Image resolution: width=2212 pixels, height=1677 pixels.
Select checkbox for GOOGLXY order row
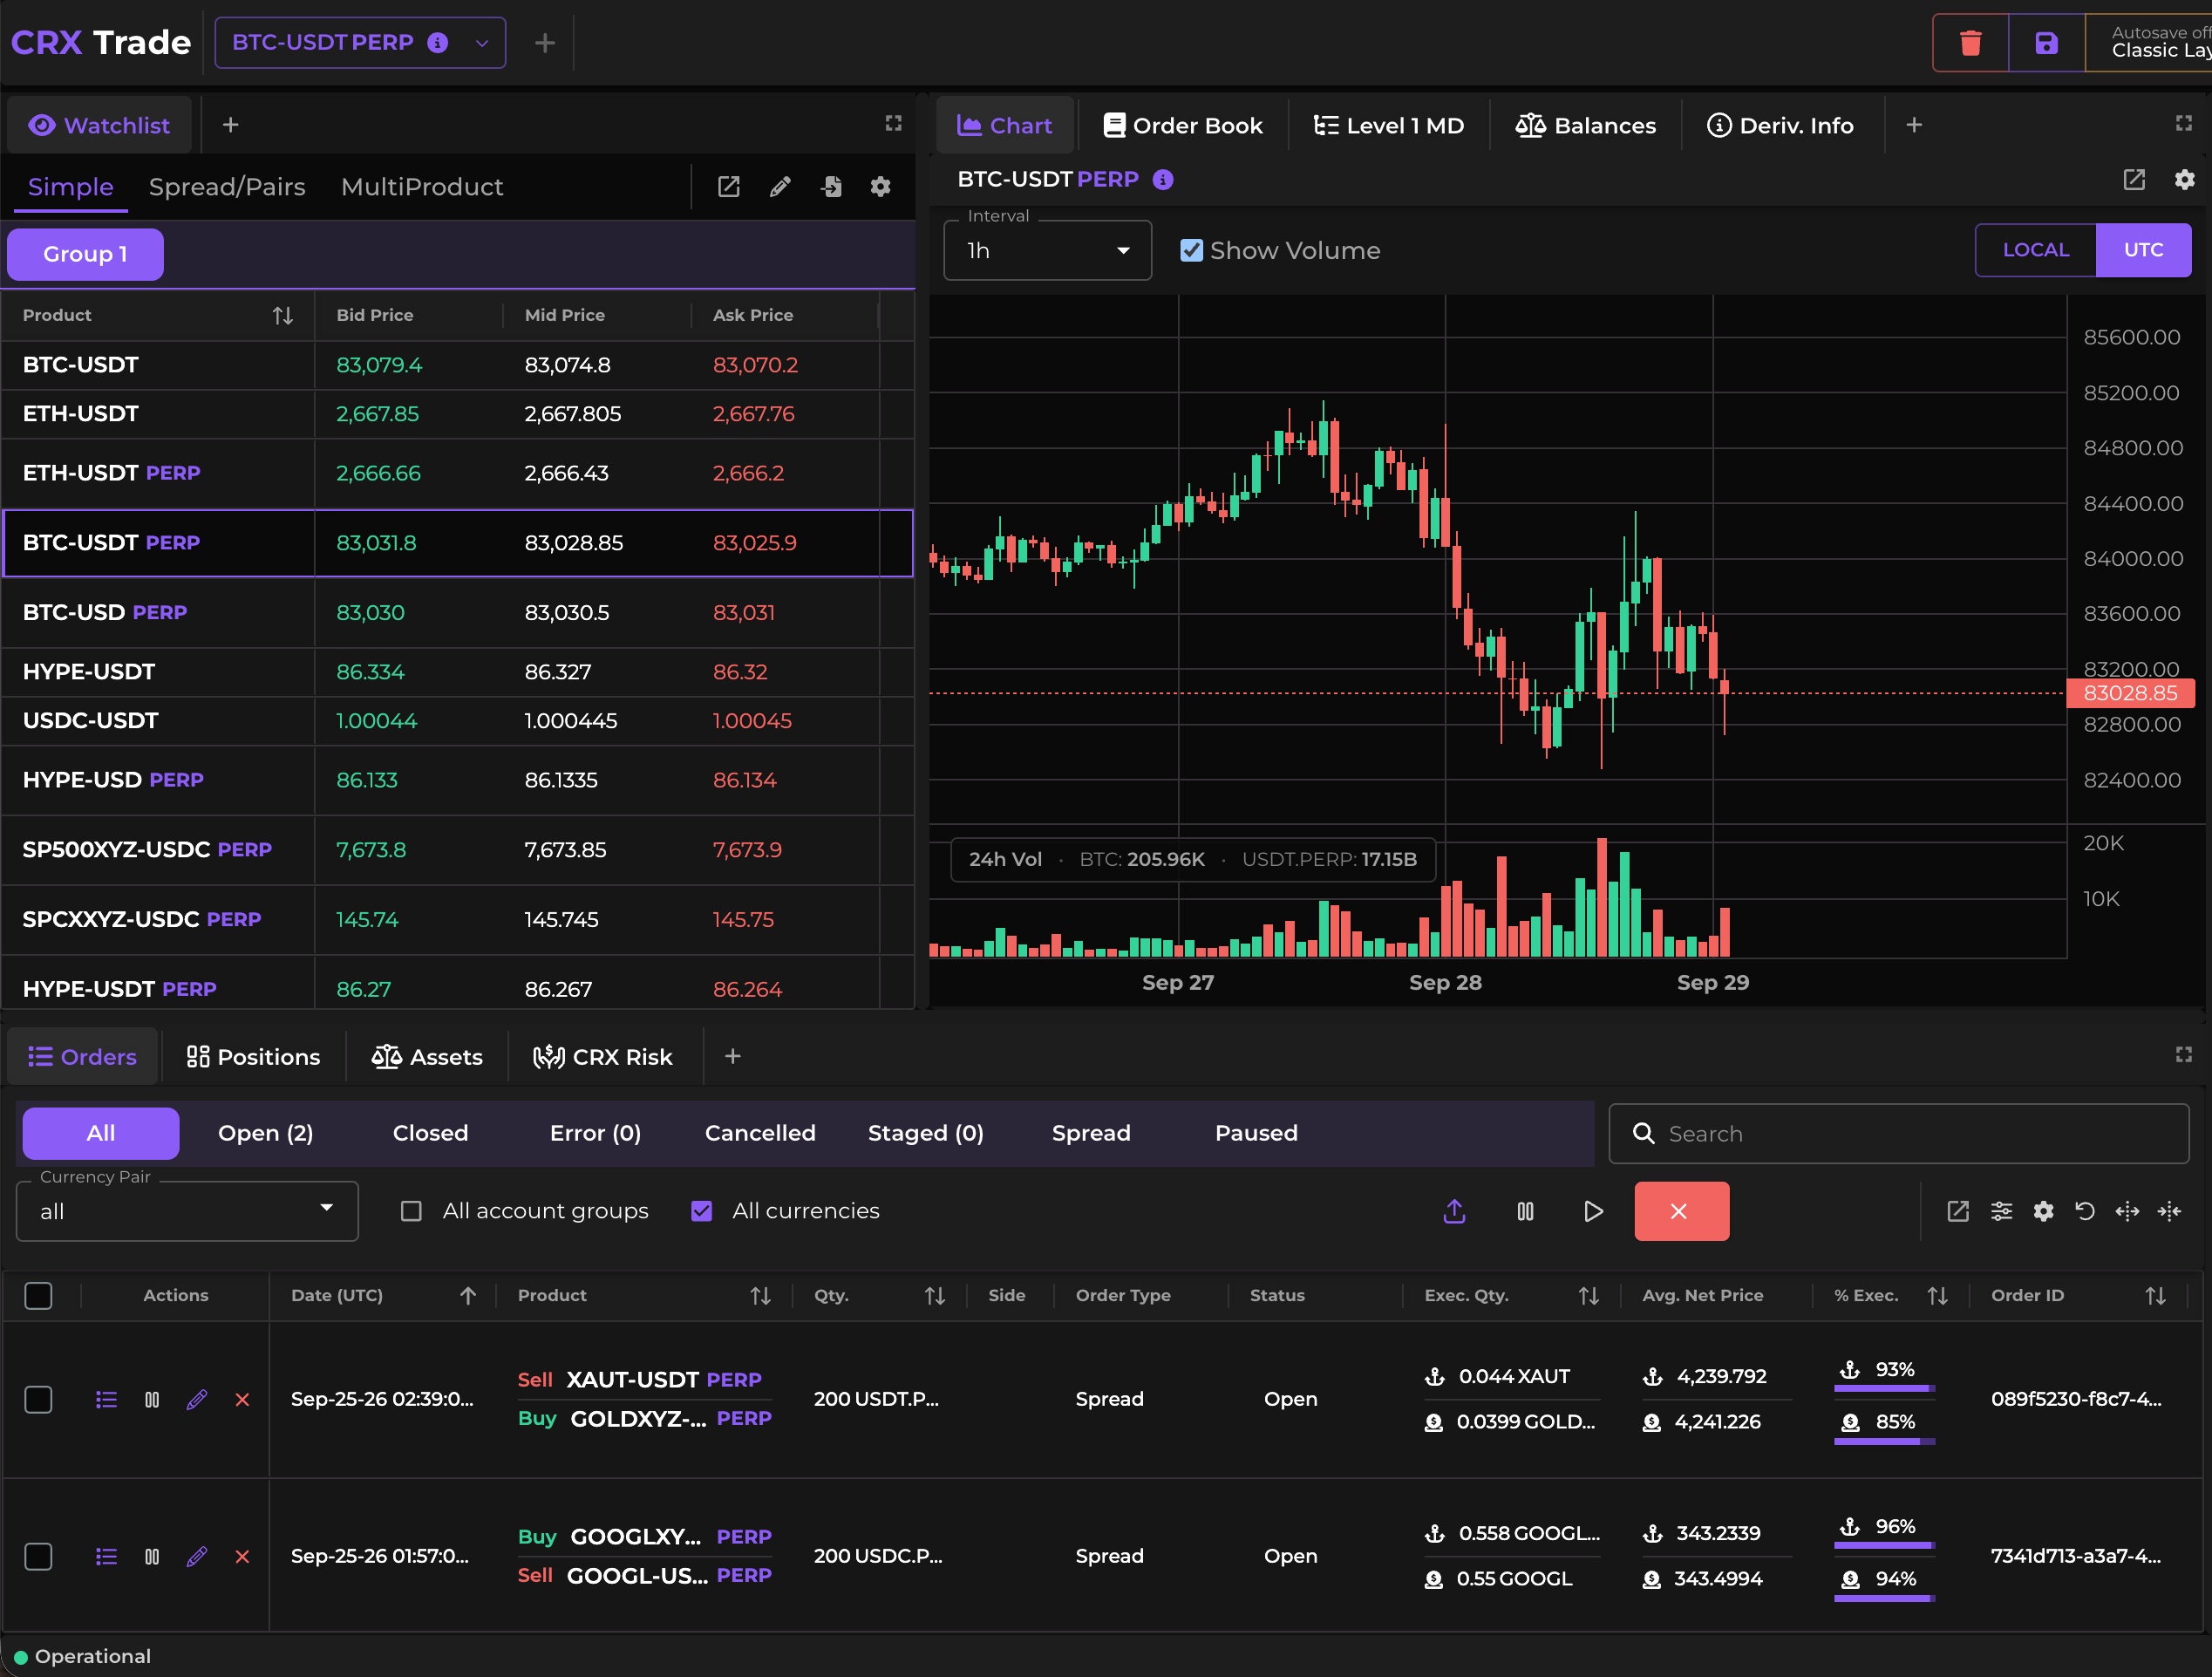click(38, 1556)
